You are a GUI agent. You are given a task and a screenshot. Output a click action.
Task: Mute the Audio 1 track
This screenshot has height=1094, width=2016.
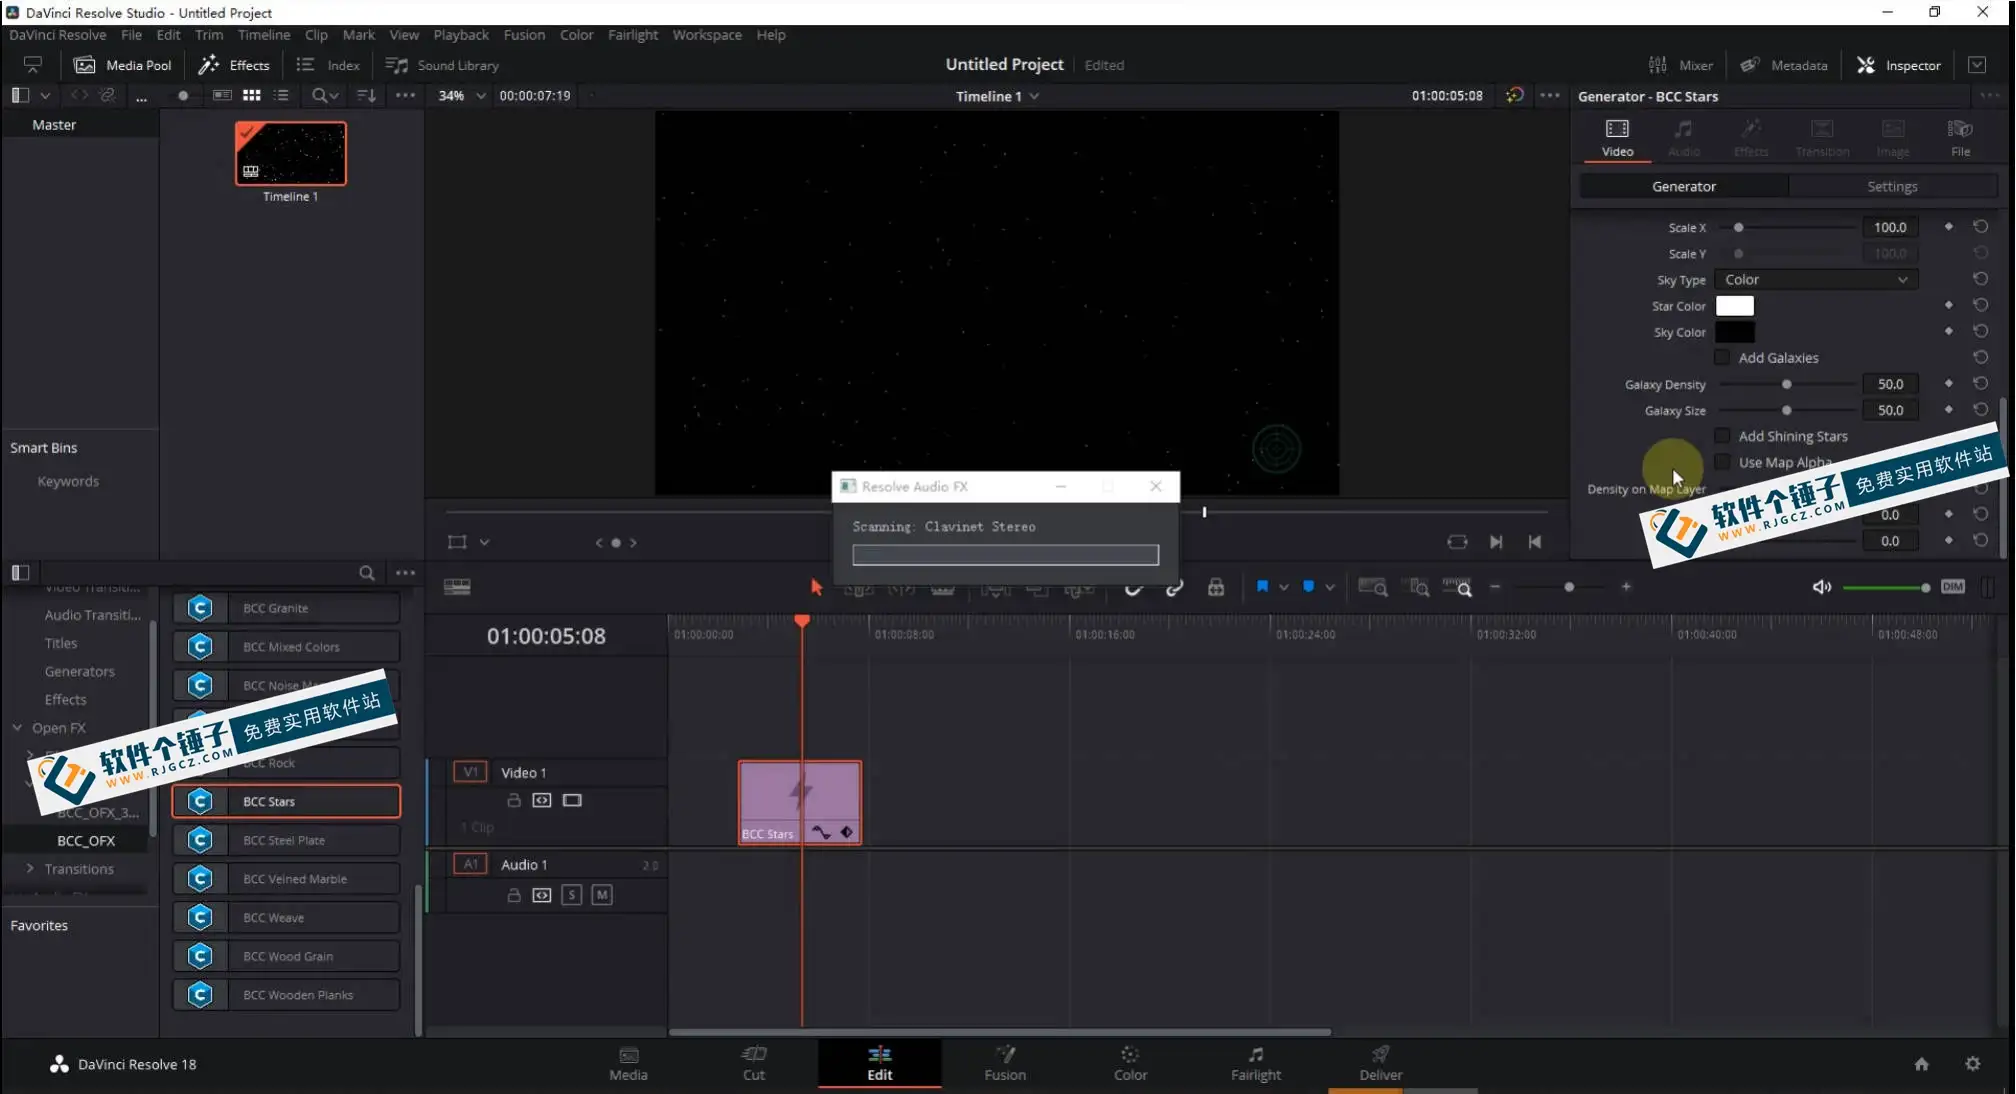602,895
